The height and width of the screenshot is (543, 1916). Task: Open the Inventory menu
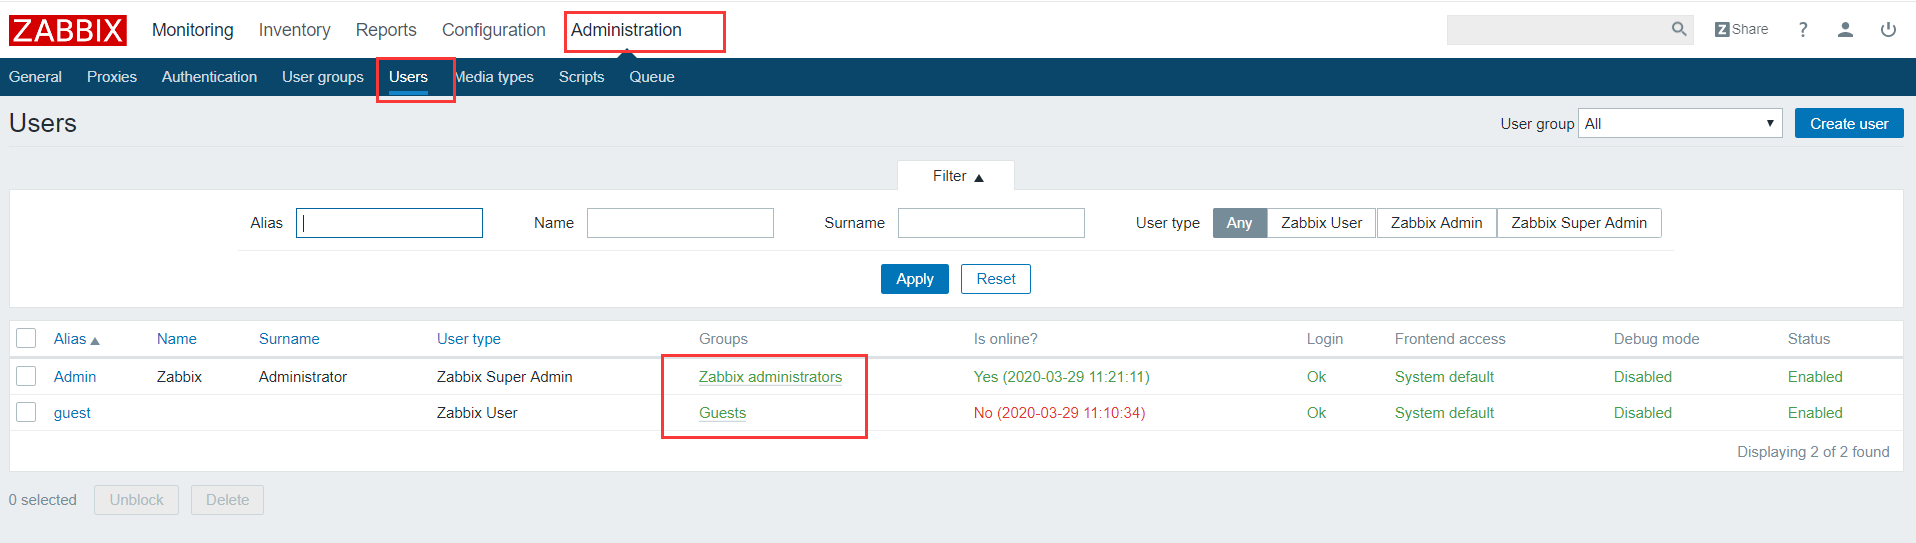tap(295, 30)
